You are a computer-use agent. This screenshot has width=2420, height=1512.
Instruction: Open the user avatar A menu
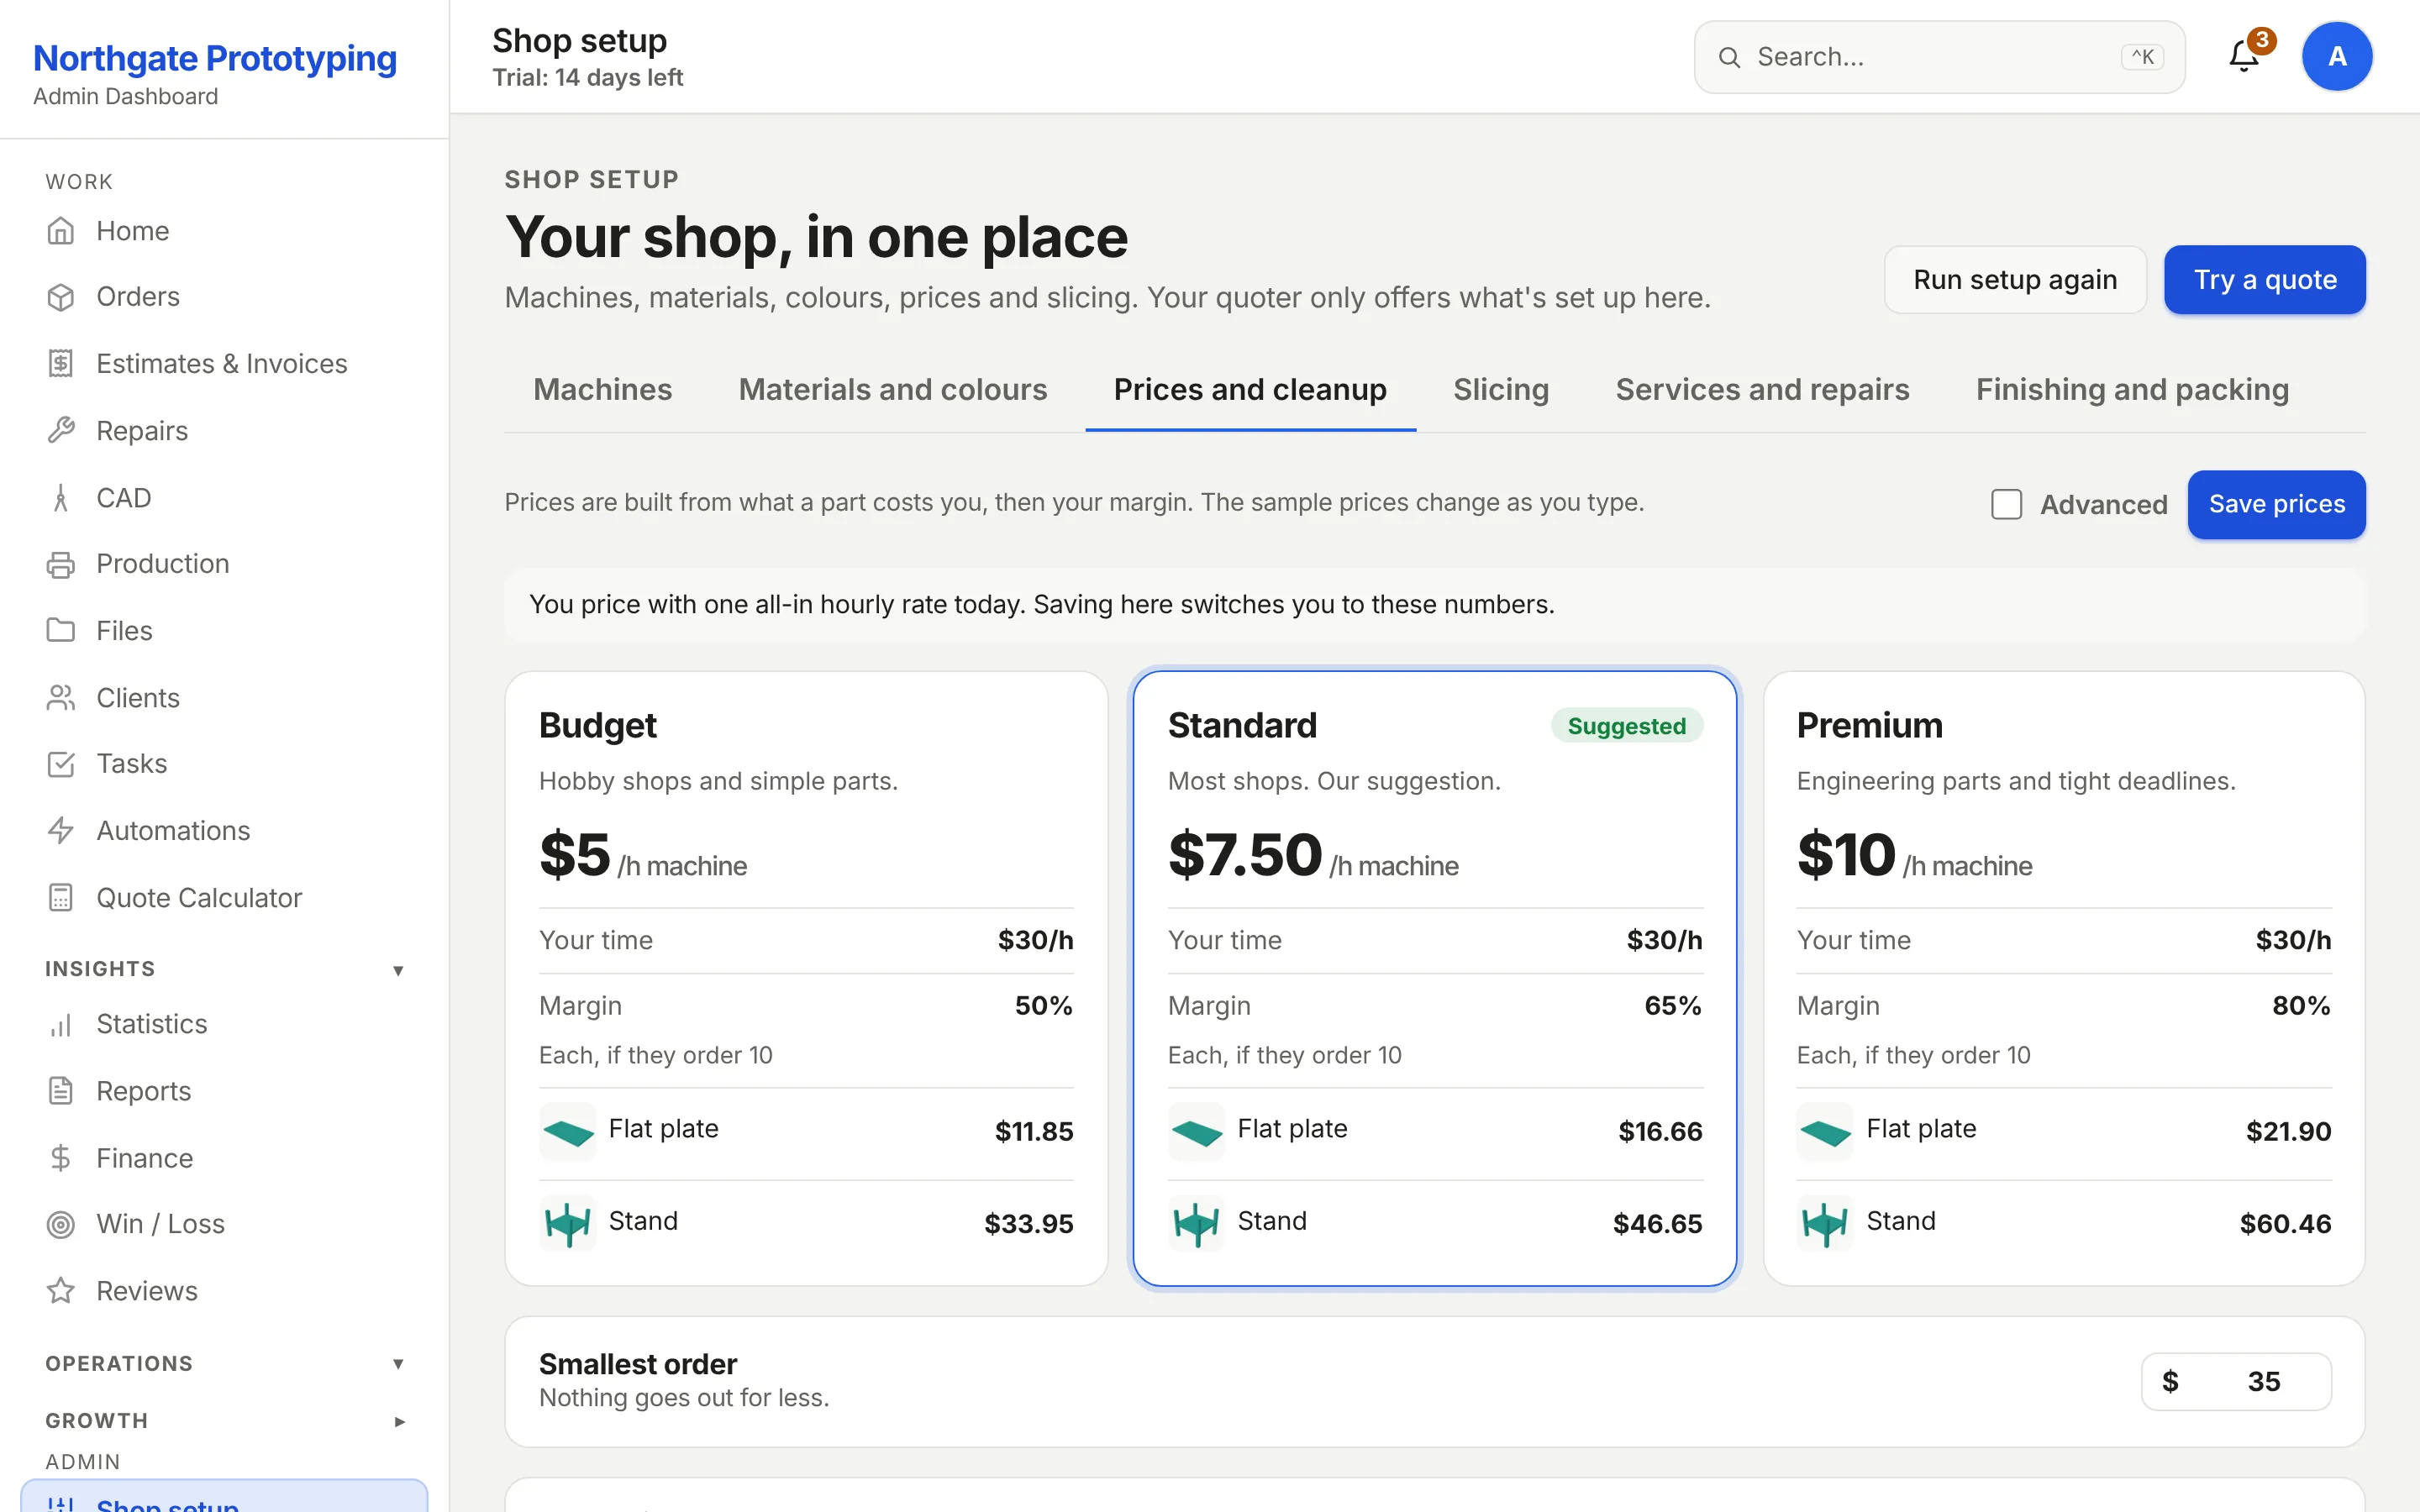2337,57
